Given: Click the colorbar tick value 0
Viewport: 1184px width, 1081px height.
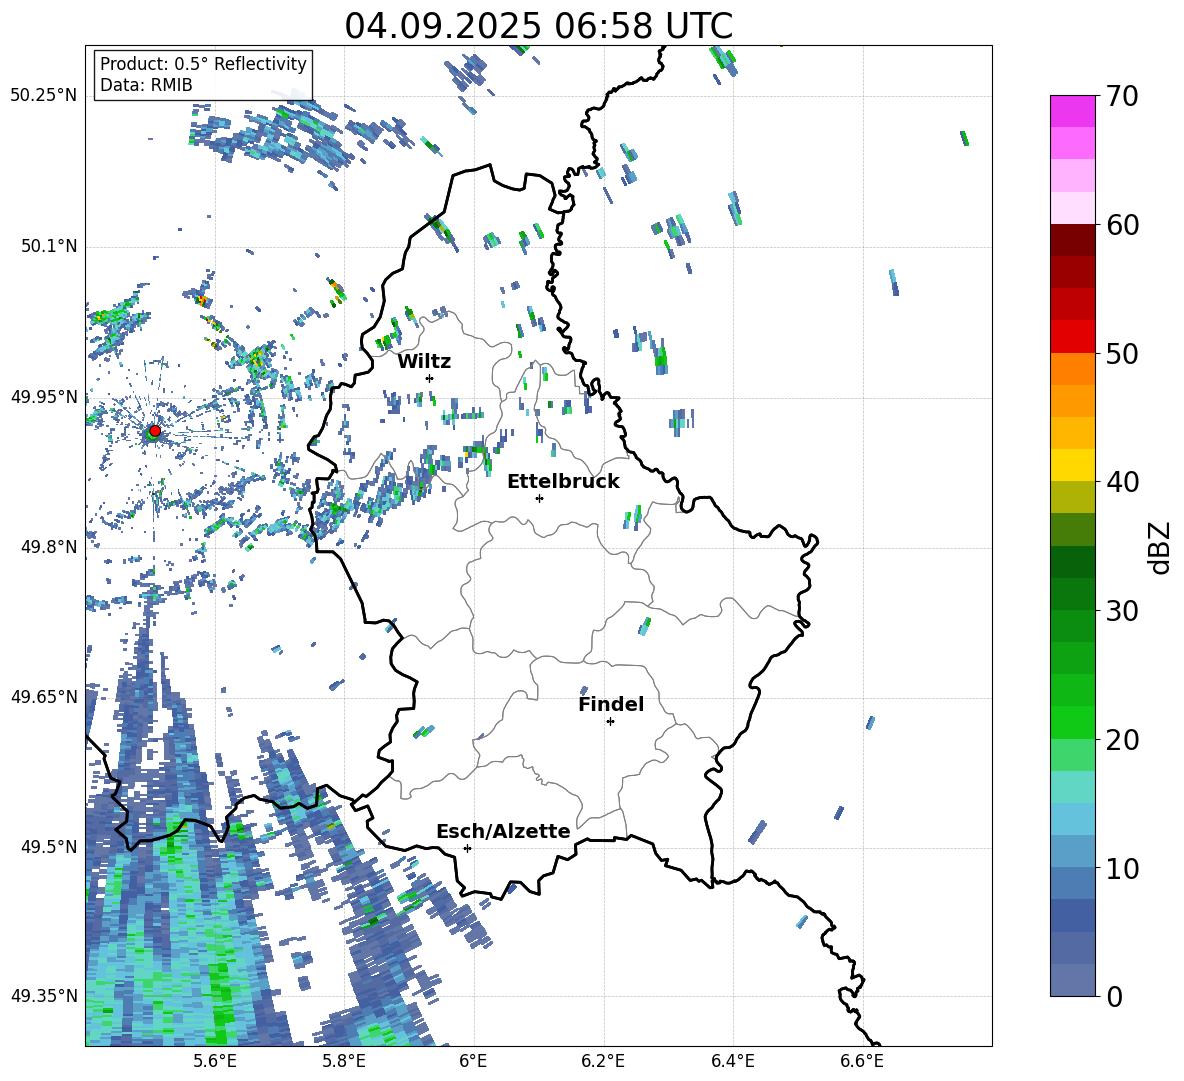Looking at the screenshot, I should click(1113, 996).
